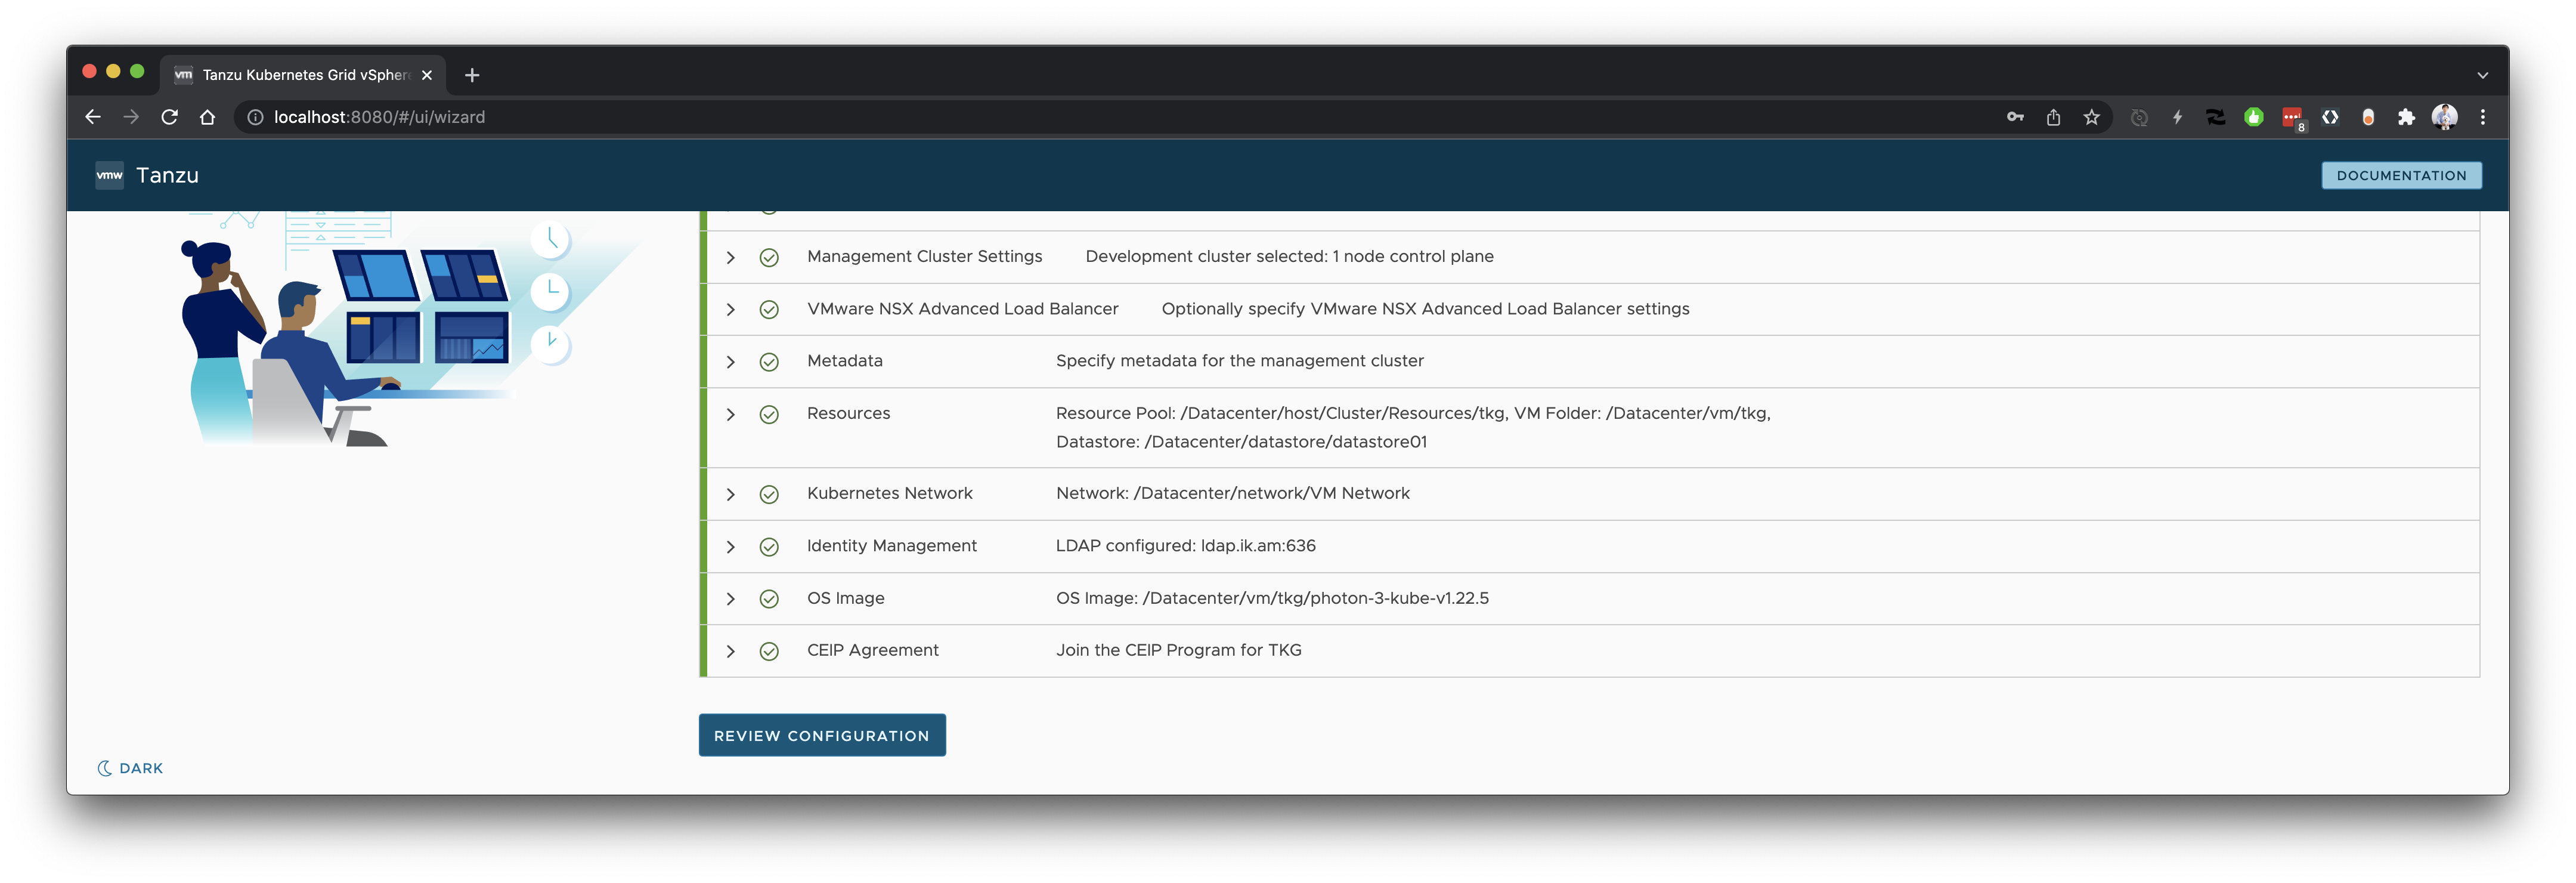
Task: Click the orange extension icon
Action: click(x=2368, y=117)
